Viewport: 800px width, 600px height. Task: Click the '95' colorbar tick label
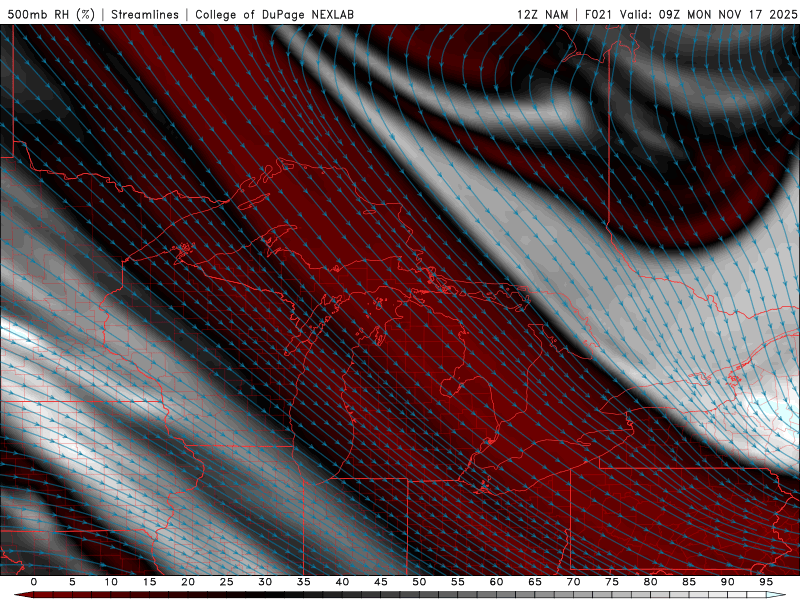(x=766, y=582)
